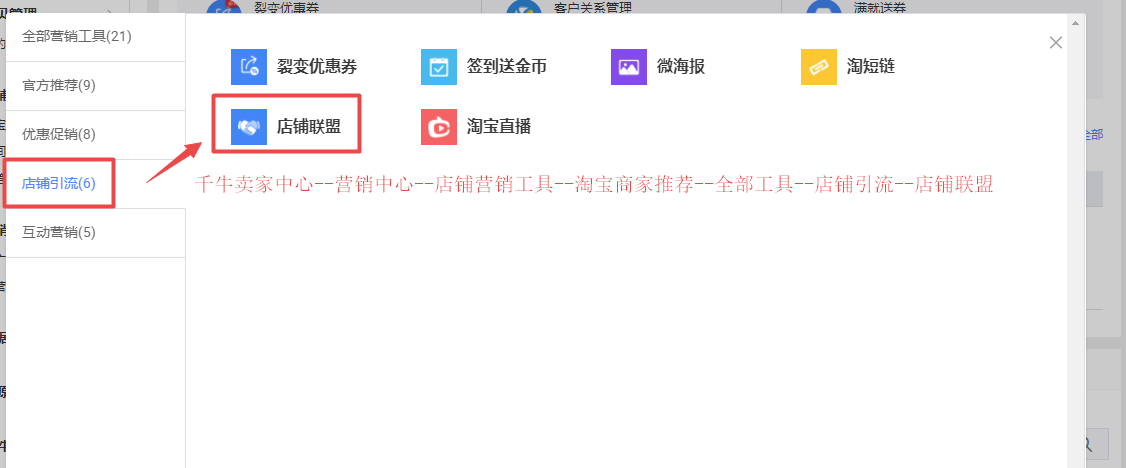Select the 互动营销(5) tab

(96, 233)
